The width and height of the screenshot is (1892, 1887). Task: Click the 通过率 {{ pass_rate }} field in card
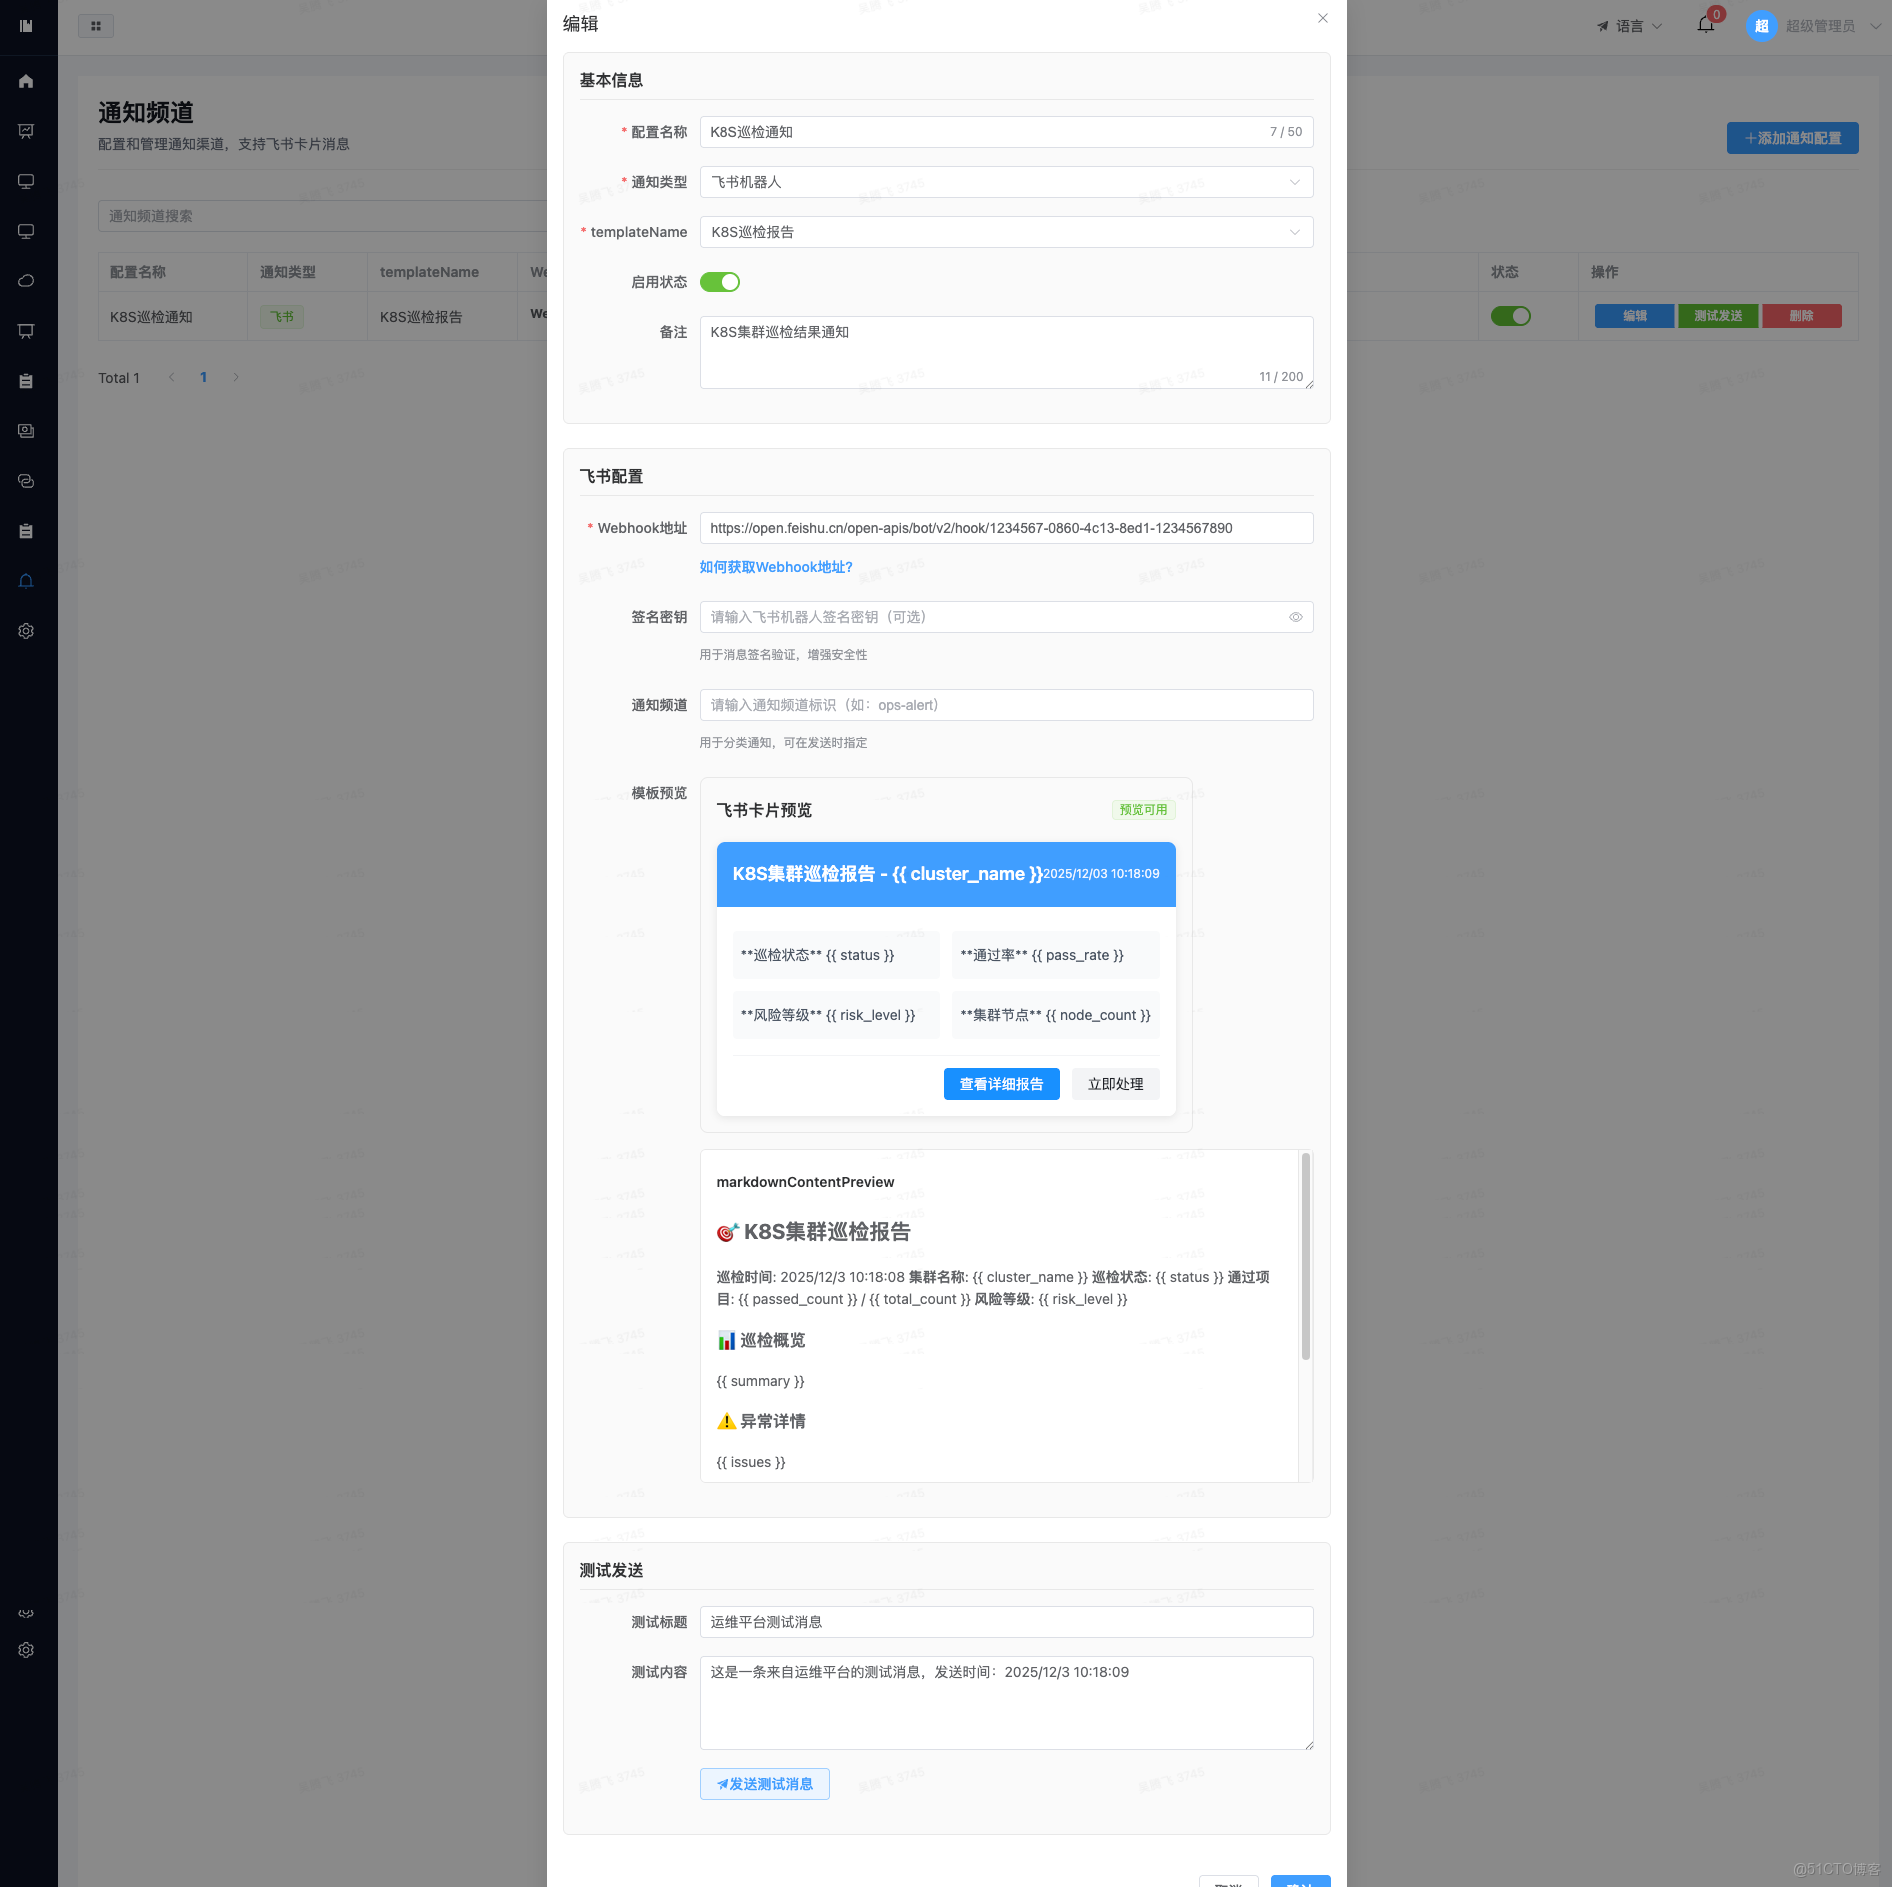pos(1056,955)
